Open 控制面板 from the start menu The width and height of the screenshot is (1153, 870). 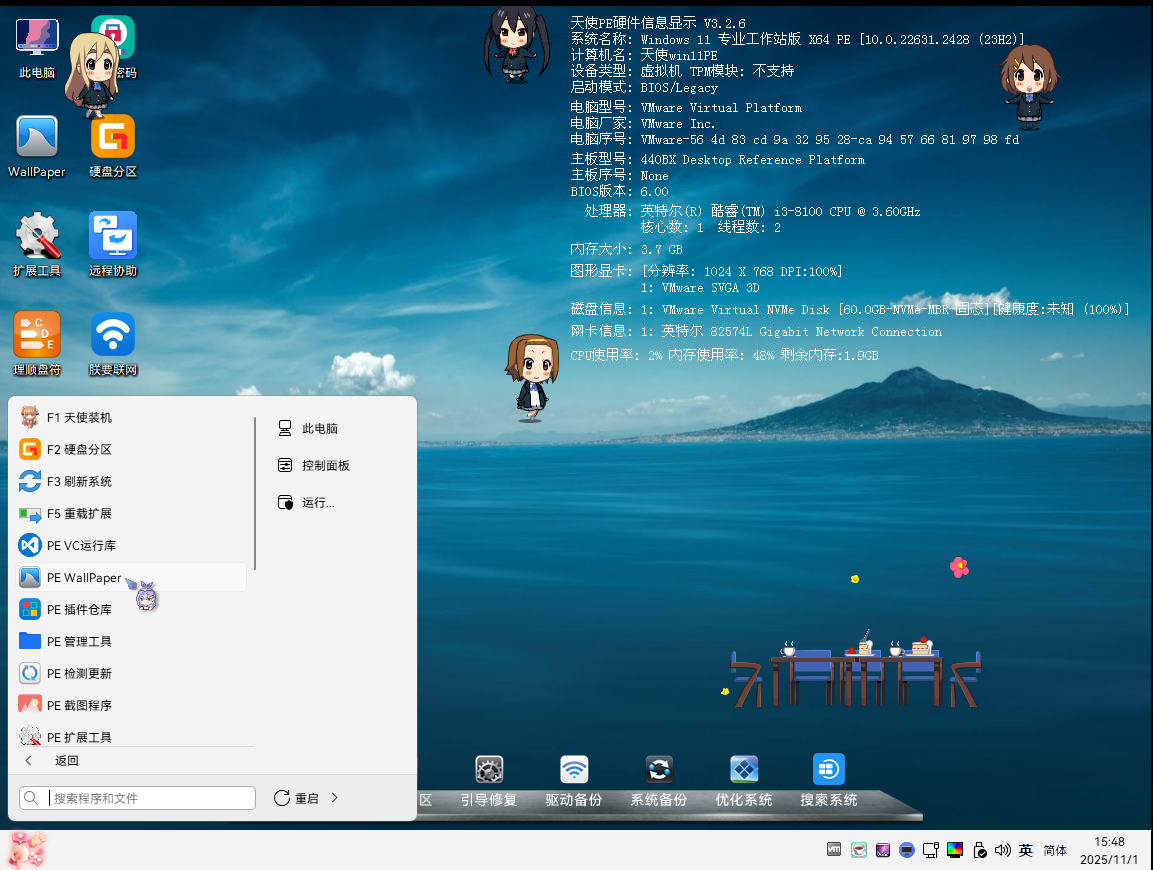[325, 465]
